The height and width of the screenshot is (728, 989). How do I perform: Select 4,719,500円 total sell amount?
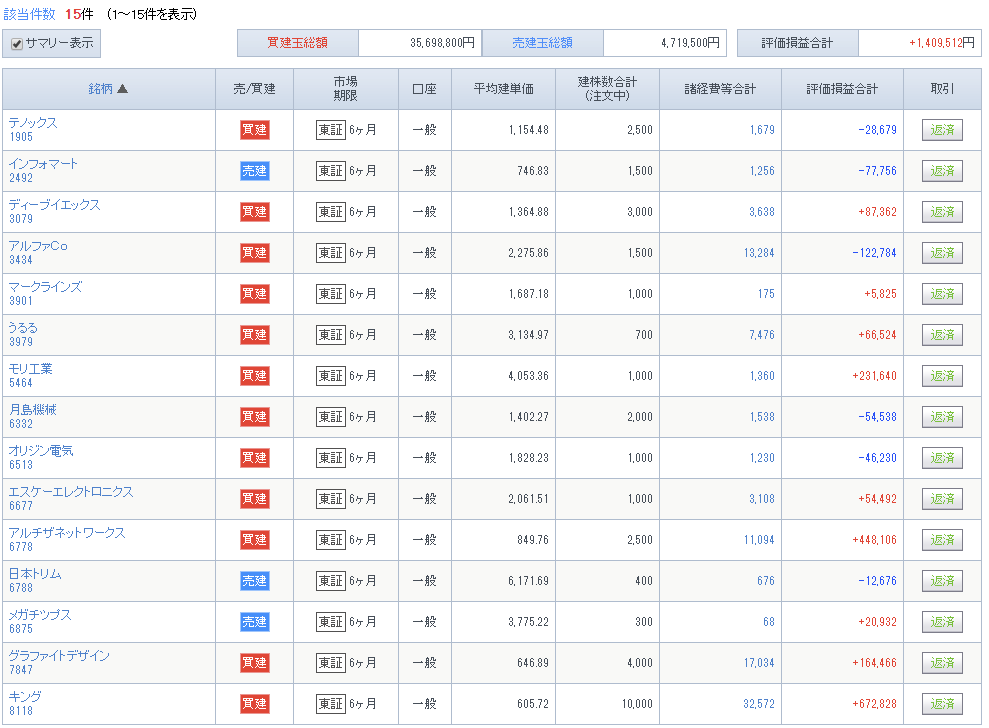coord(690,43)
